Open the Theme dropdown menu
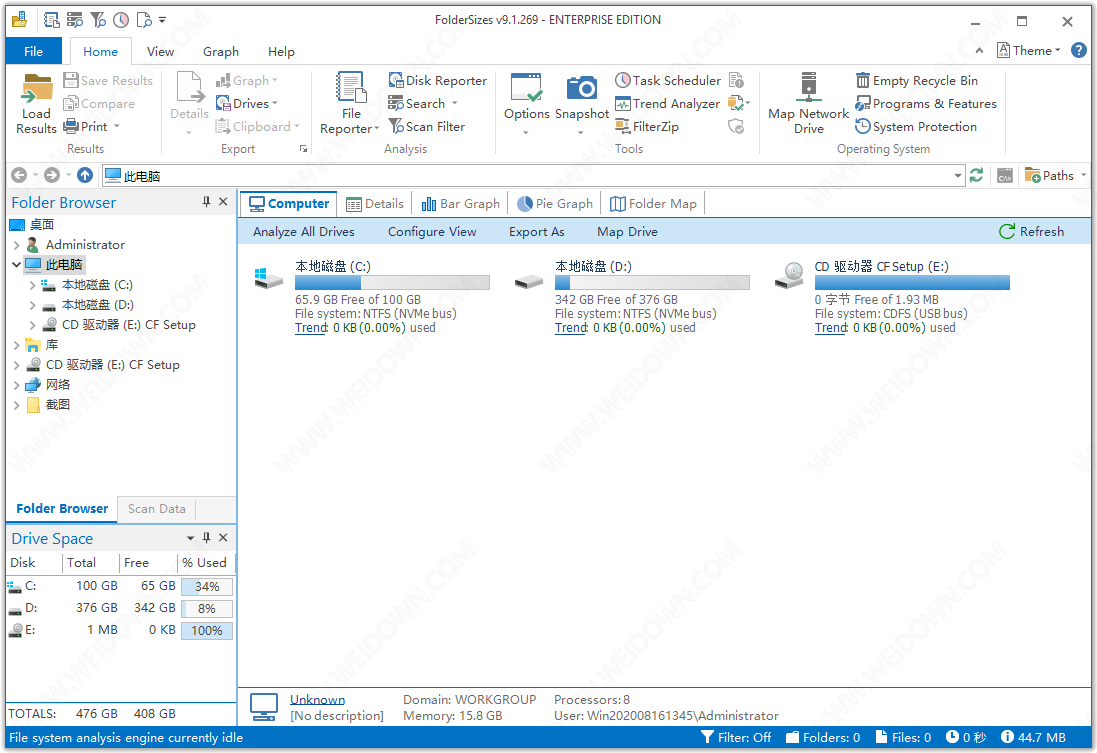 [x=1030, y=50]
